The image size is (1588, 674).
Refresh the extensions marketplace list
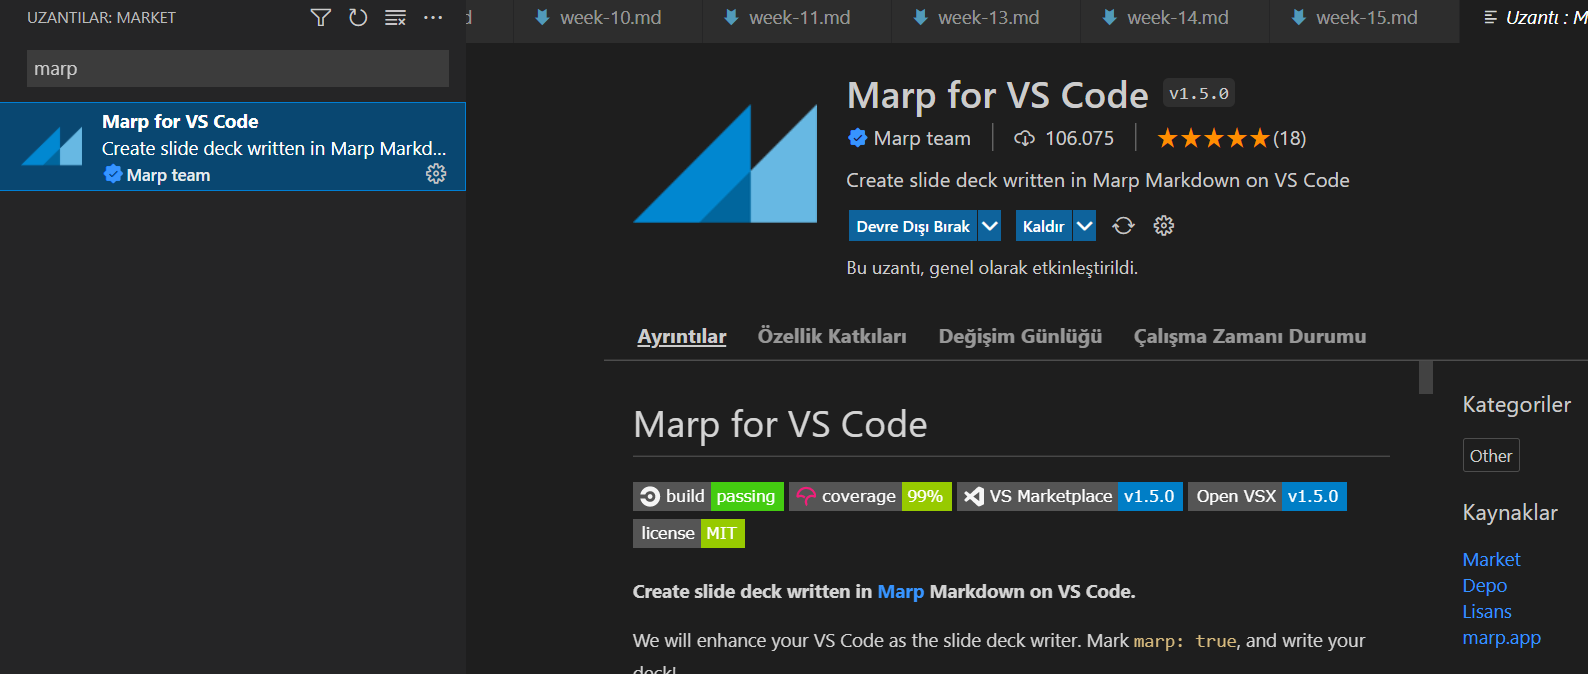[x=358, y=18]
